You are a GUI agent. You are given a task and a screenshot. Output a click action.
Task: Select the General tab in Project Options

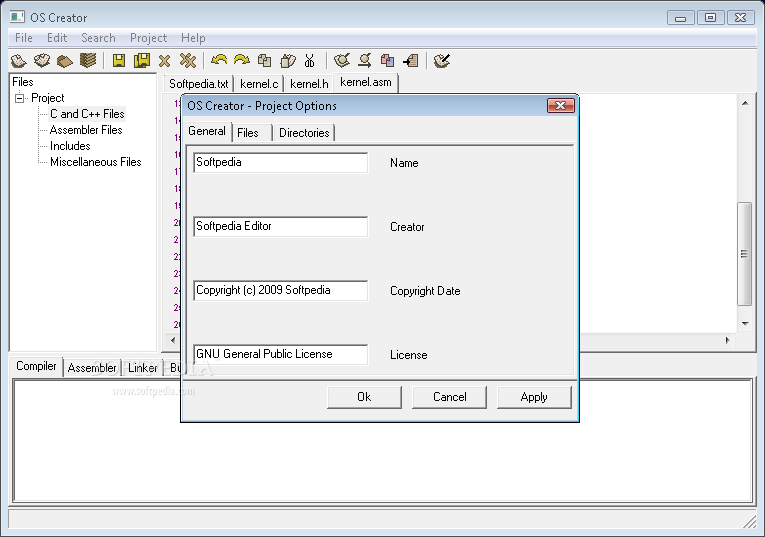click(x=207, y=131)
